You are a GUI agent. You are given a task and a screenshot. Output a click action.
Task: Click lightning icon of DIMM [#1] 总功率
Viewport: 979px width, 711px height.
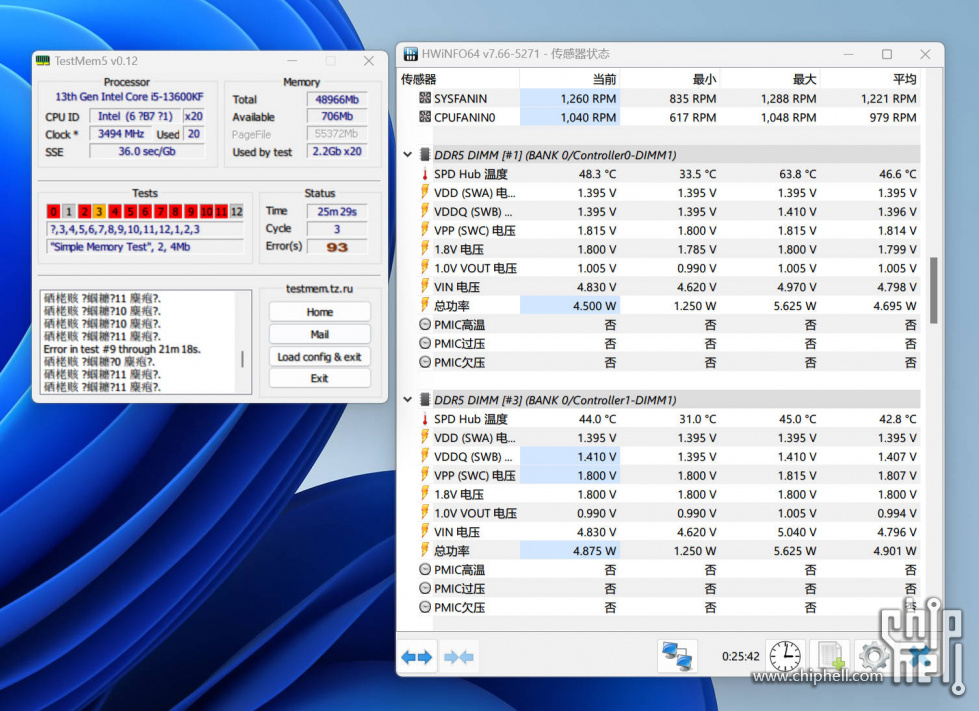(425, 305)
